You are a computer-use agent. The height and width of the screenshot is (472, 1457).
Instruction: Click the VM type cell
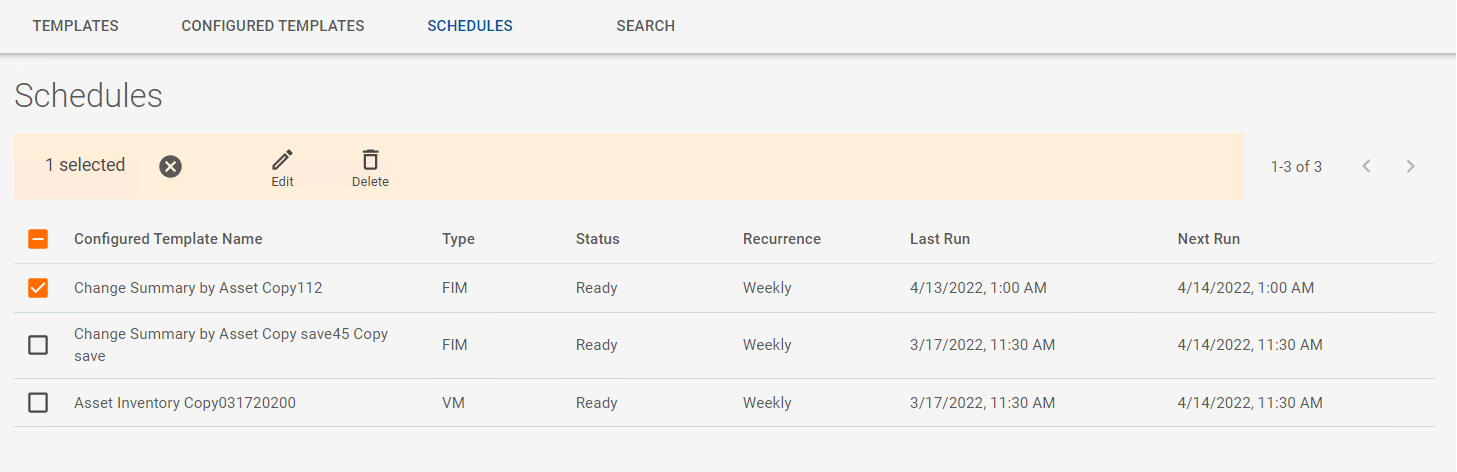453,403
